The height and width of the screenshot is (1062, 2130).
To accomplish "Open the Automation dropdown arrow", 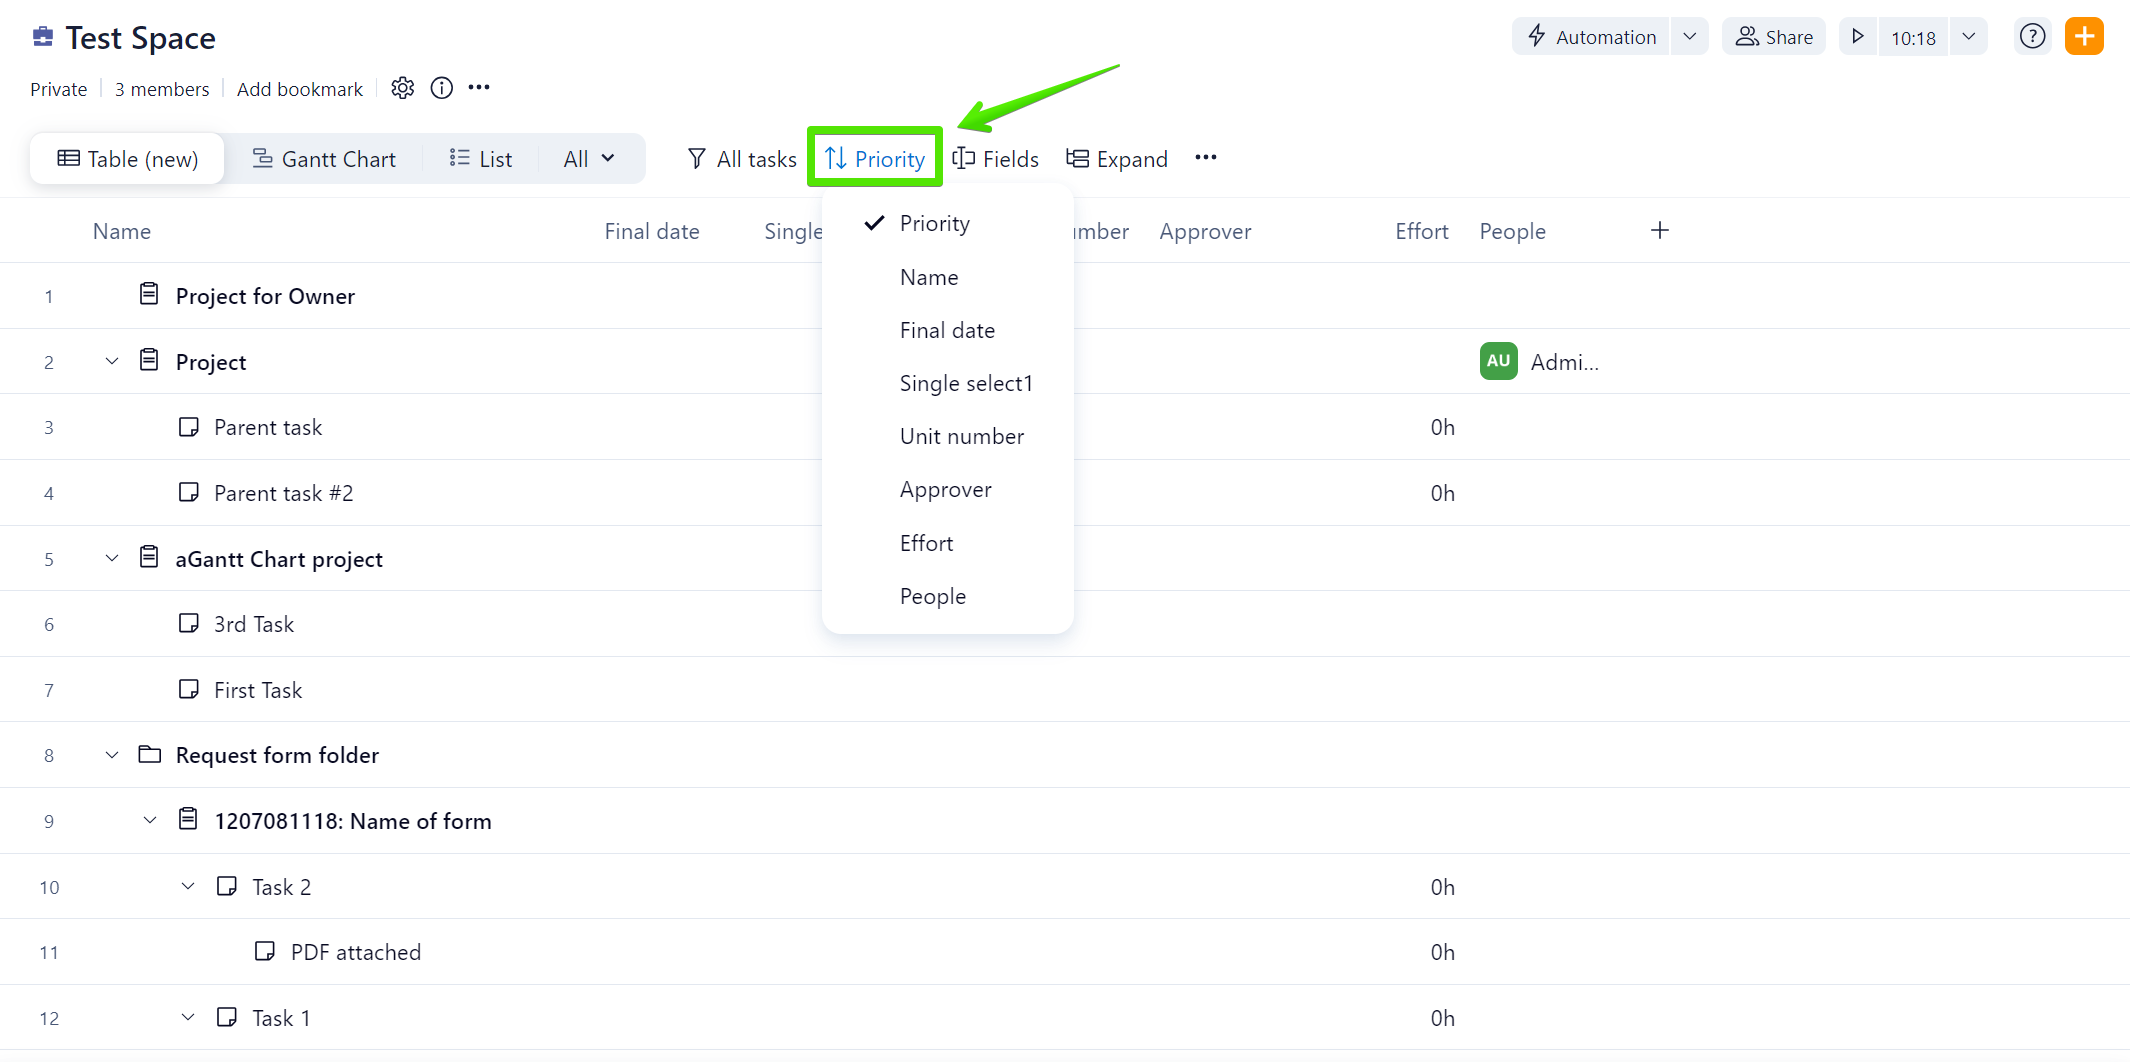I will click(1689, 37).
